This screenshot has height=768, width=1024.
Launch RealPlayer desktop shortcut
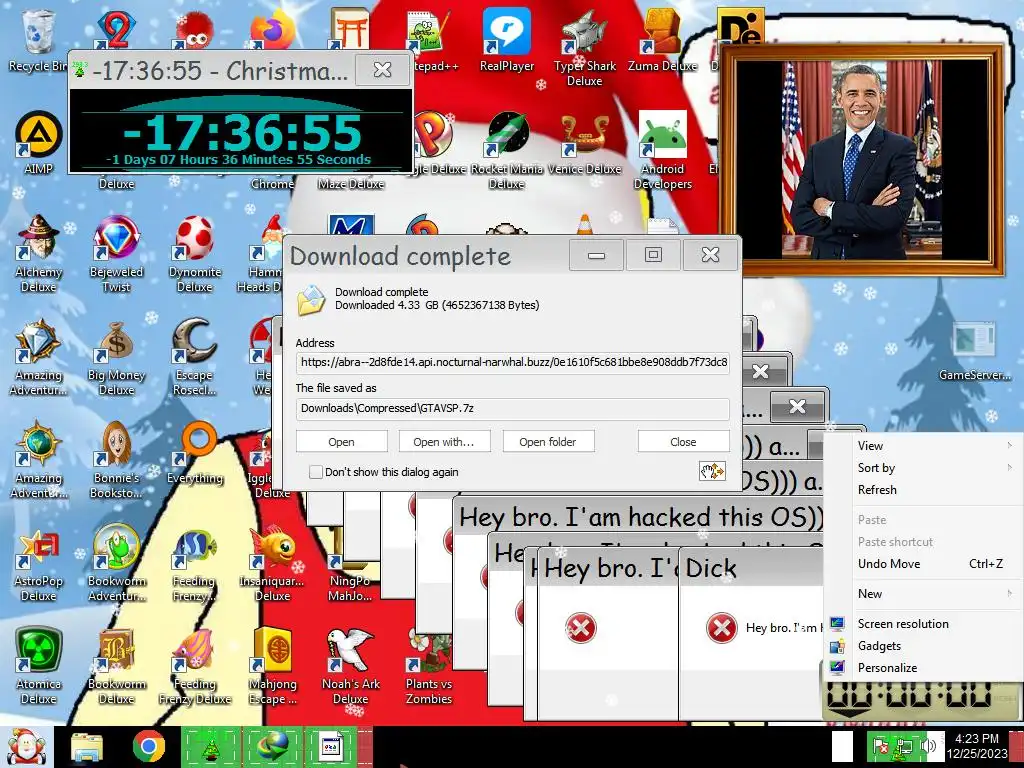[507, 40]
